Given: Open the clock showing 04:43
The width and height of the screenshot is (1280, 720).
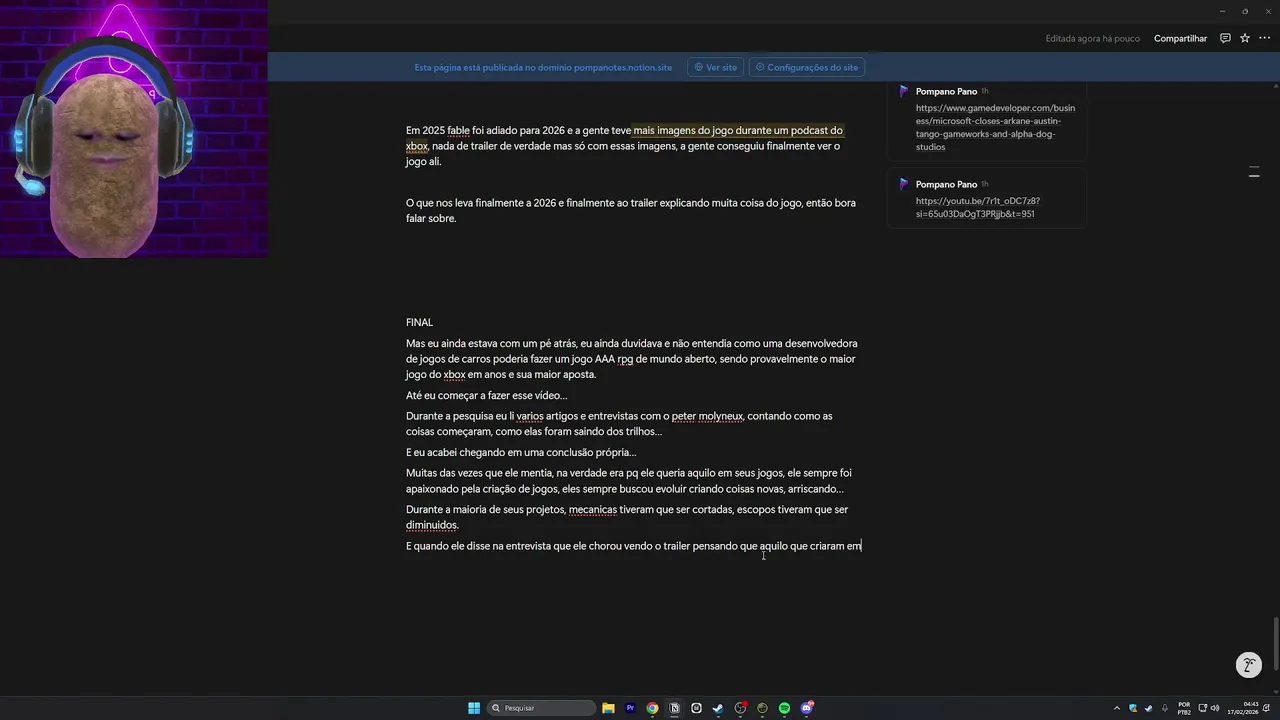Looking at the screenshot, I should [1244, 708].
